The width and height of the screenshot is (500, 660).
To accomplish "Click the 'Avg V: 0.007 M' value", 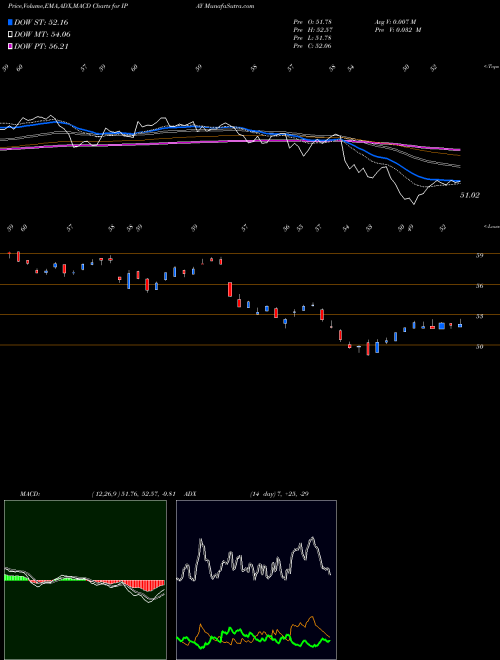I will [x=395, y=21].
